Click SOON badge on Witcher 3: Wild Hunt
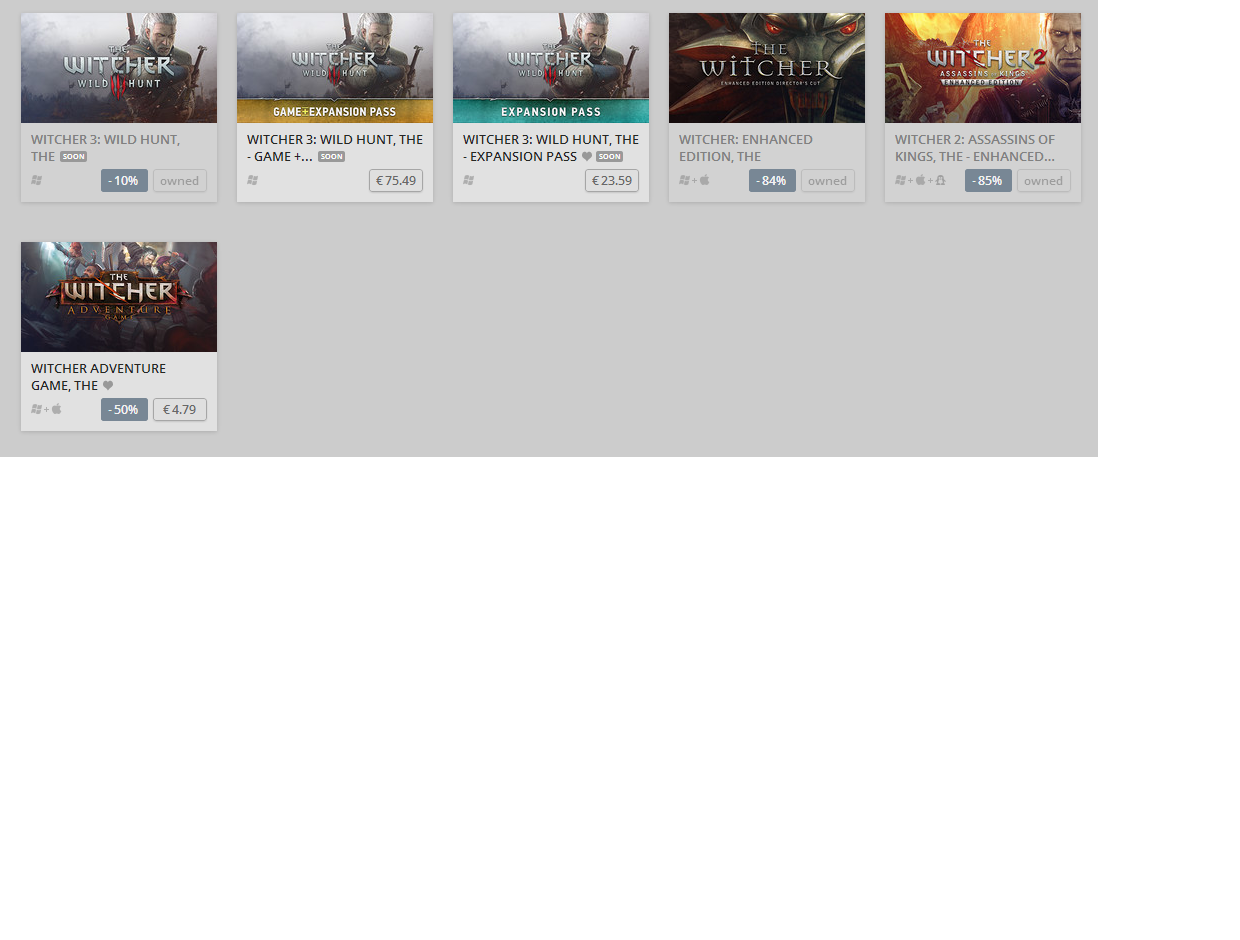 click(x=73, y=156)
